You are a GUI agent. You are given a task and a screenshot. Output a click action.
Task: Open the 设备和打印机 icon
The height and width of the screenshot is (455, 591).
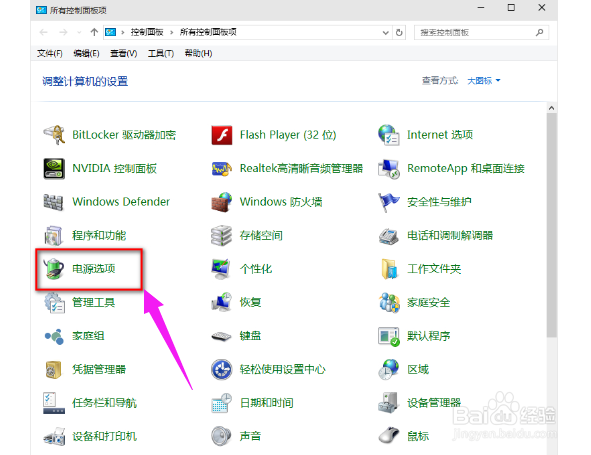54,437
